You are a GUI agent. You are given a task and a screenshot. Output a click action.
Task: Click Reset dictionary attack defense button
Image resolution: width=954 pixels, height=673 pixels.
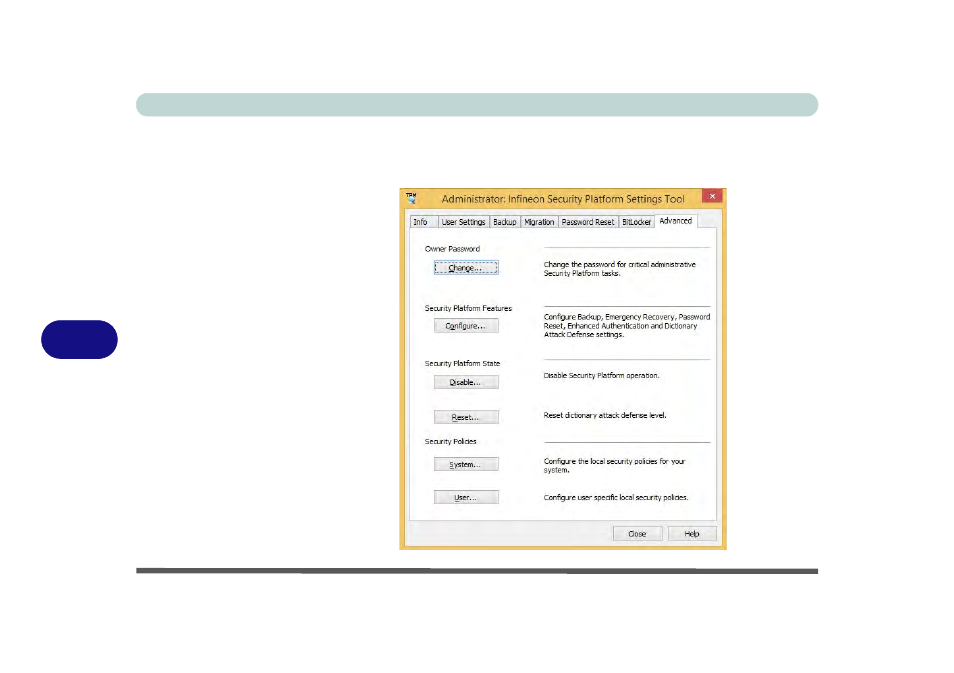click(x=466, y=417)
